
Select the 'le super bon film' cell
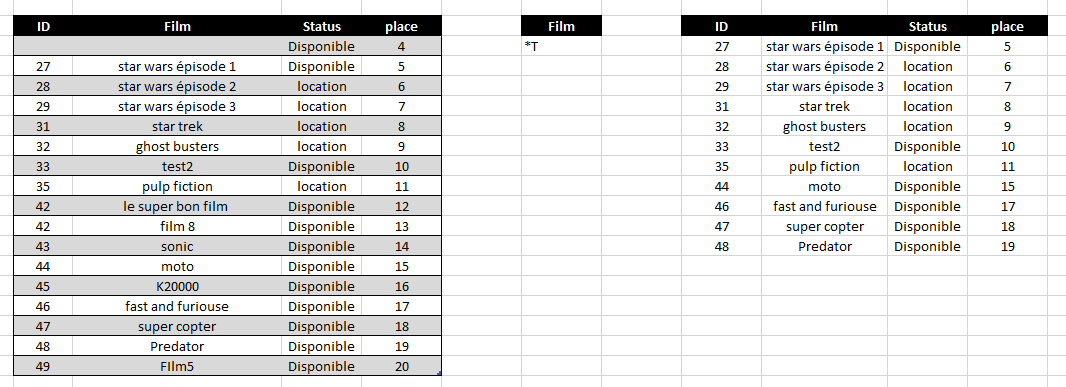click(x=177, y=207)
